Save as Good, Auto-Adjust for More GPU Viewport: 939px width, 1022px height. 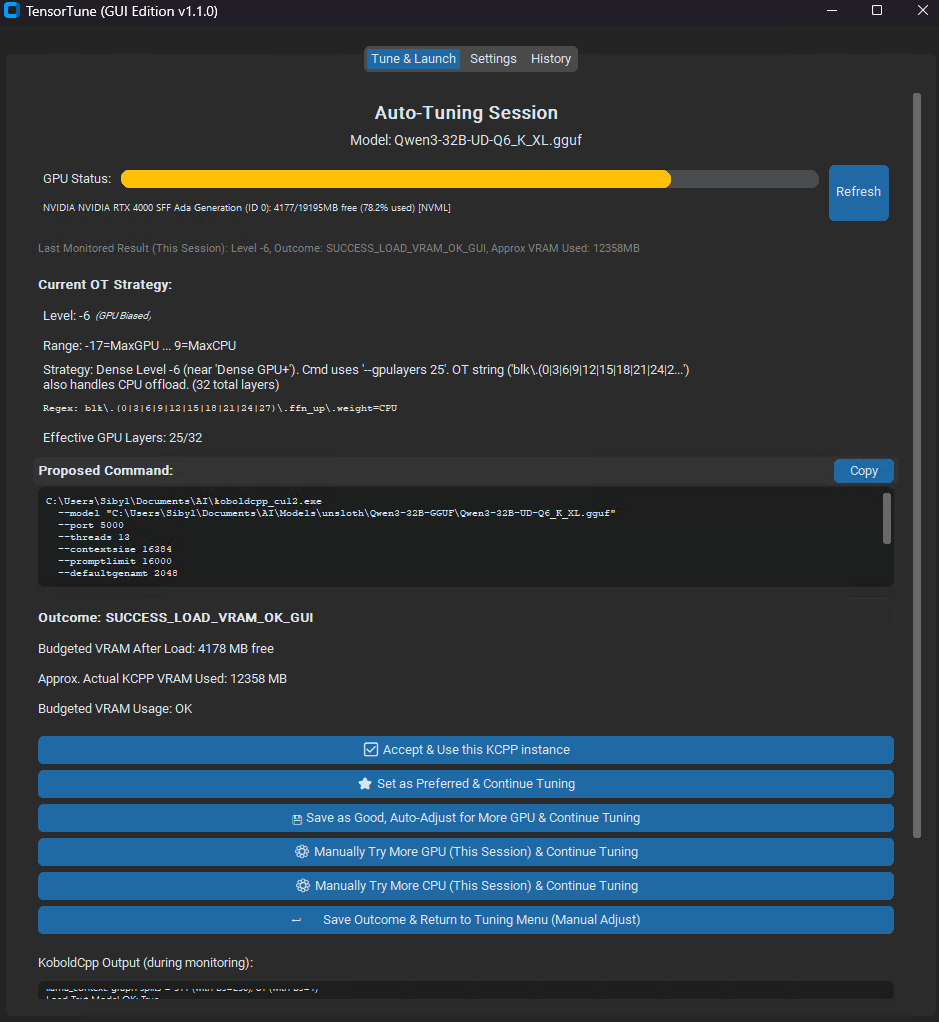(x=465, y=817)
